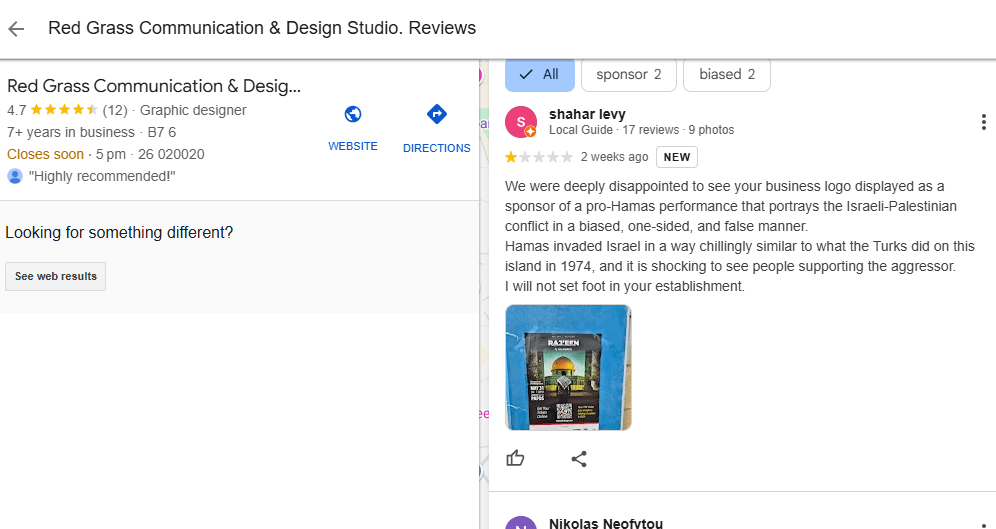The image size is (996, 529).
Task: Share shahar levy's review
Action: (579, 458)
